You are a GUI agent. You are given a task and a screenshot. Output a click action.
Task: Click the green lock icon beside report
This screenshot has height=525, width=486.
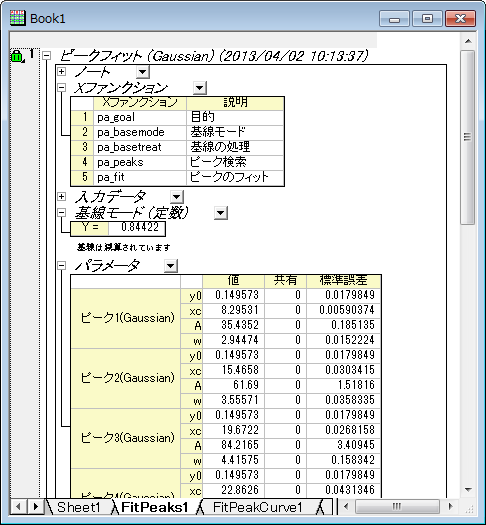pyautogui.click(x=17, y=56)
